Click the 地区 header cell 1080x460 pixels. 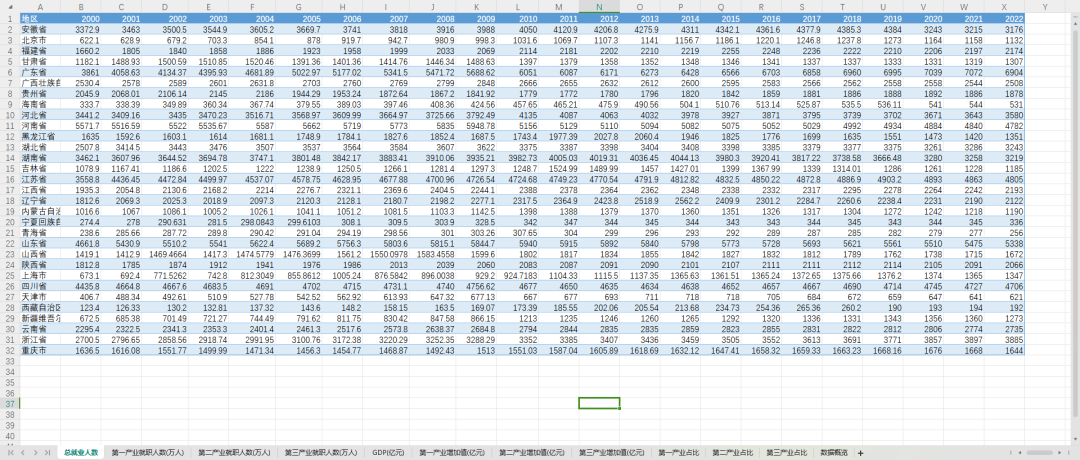39,19
